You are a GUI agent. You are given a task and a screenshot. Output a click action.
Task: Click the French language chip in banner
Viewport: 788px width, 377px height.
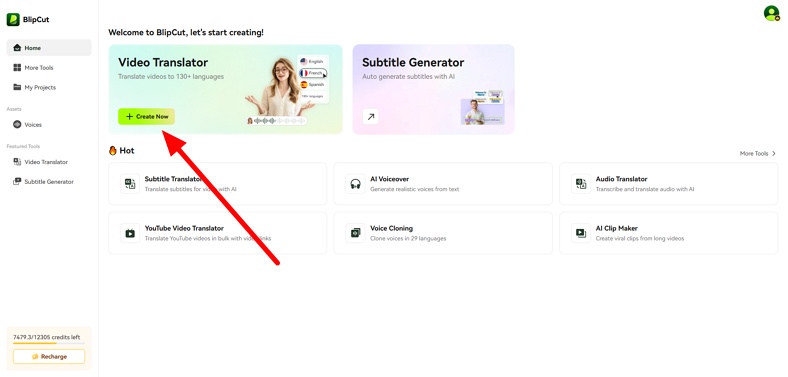pos(313,73)
